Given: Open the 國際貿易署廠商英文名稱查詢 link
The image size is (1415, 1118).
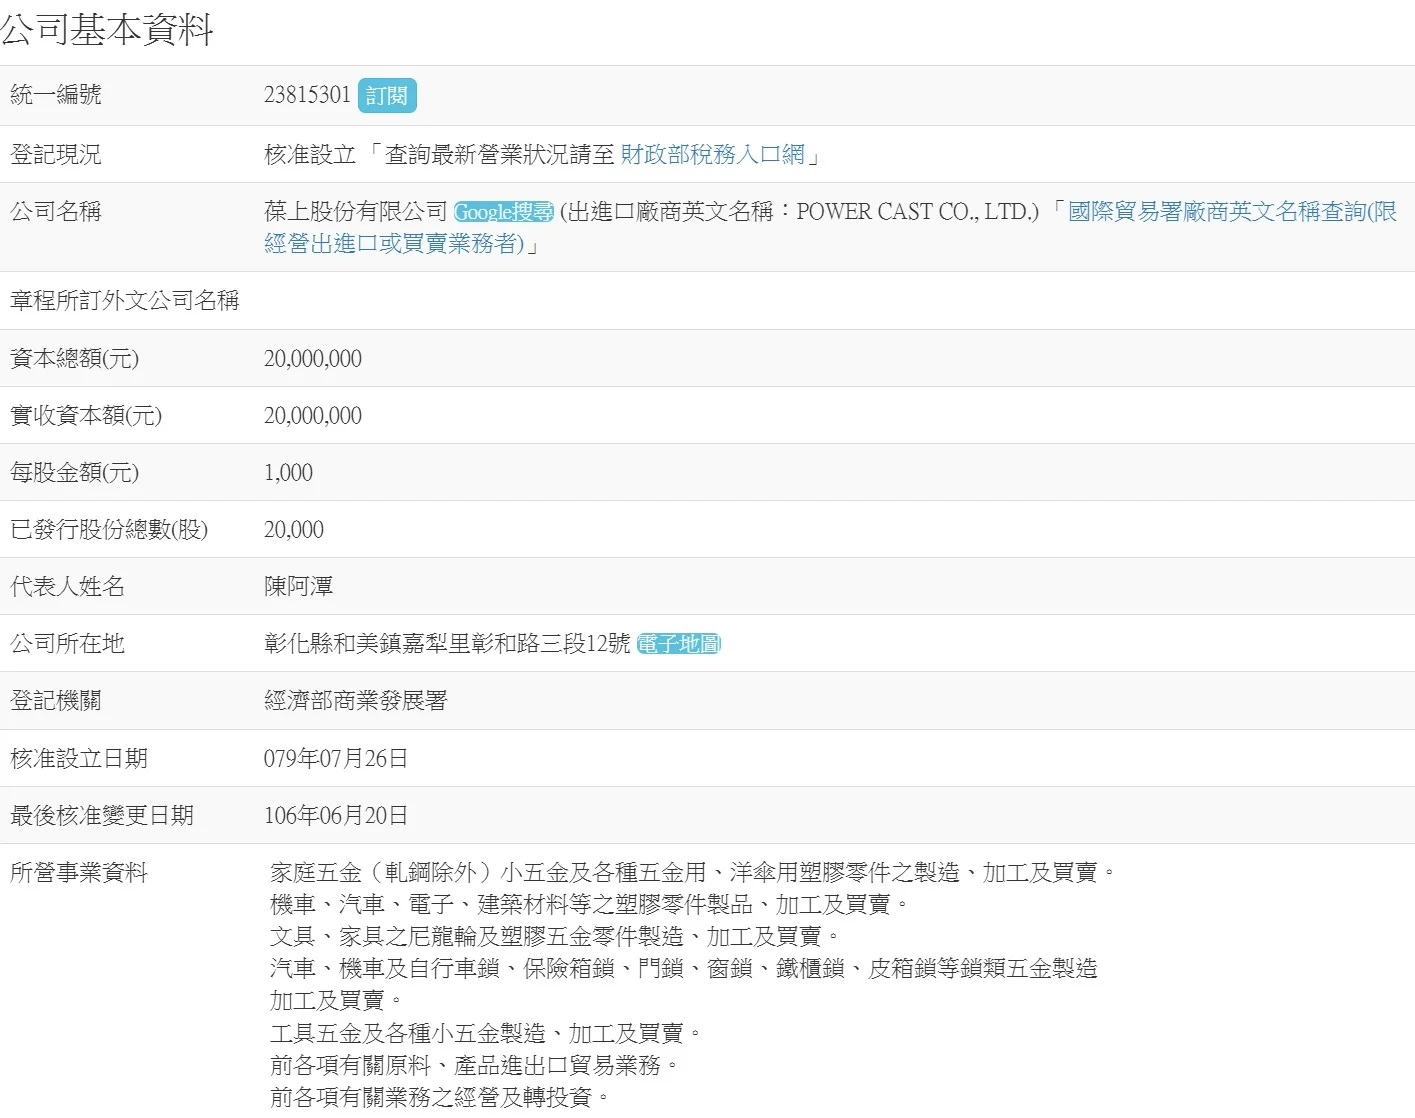Looking at the screenshot, I should coord(1230,212).
